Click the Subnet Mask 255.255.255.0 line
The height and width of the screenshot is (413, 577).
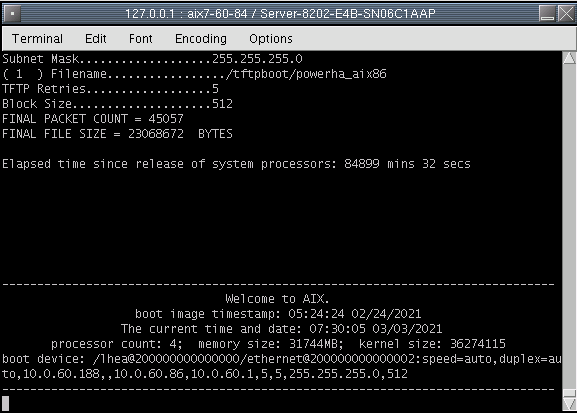pos(152,59)
